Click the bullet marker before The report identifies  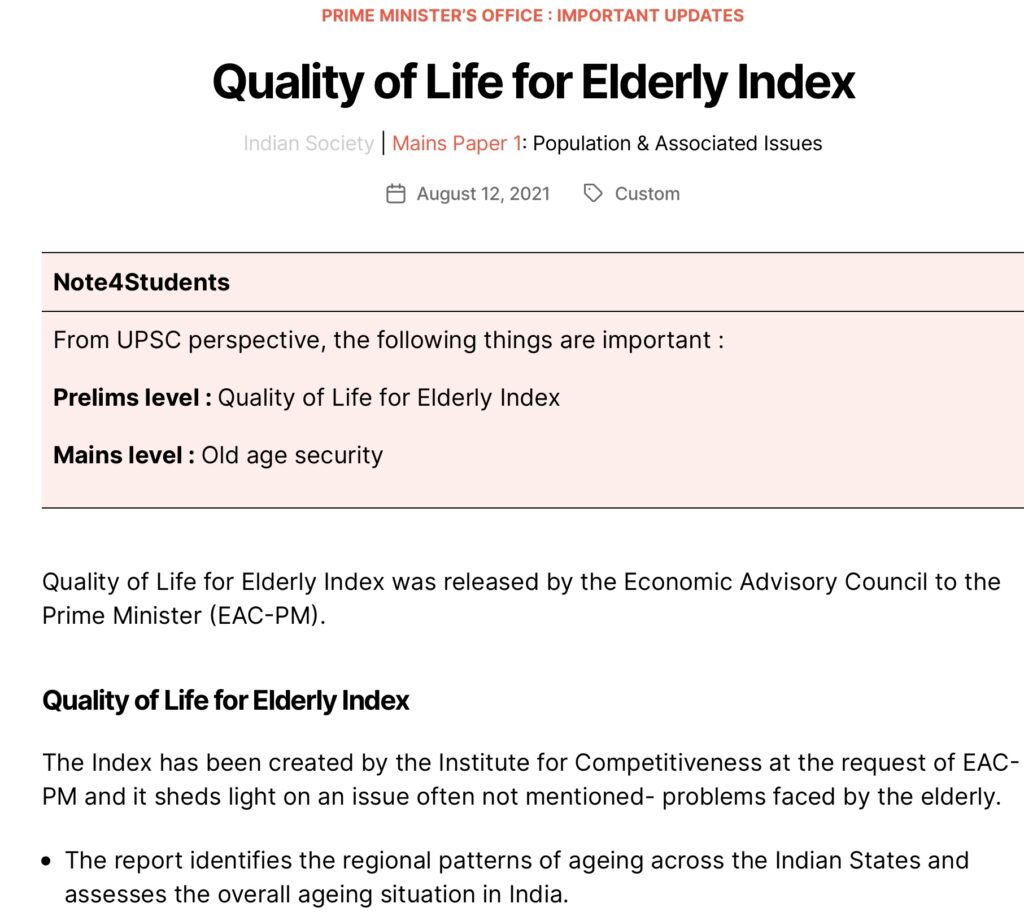(x=46, y=862)
